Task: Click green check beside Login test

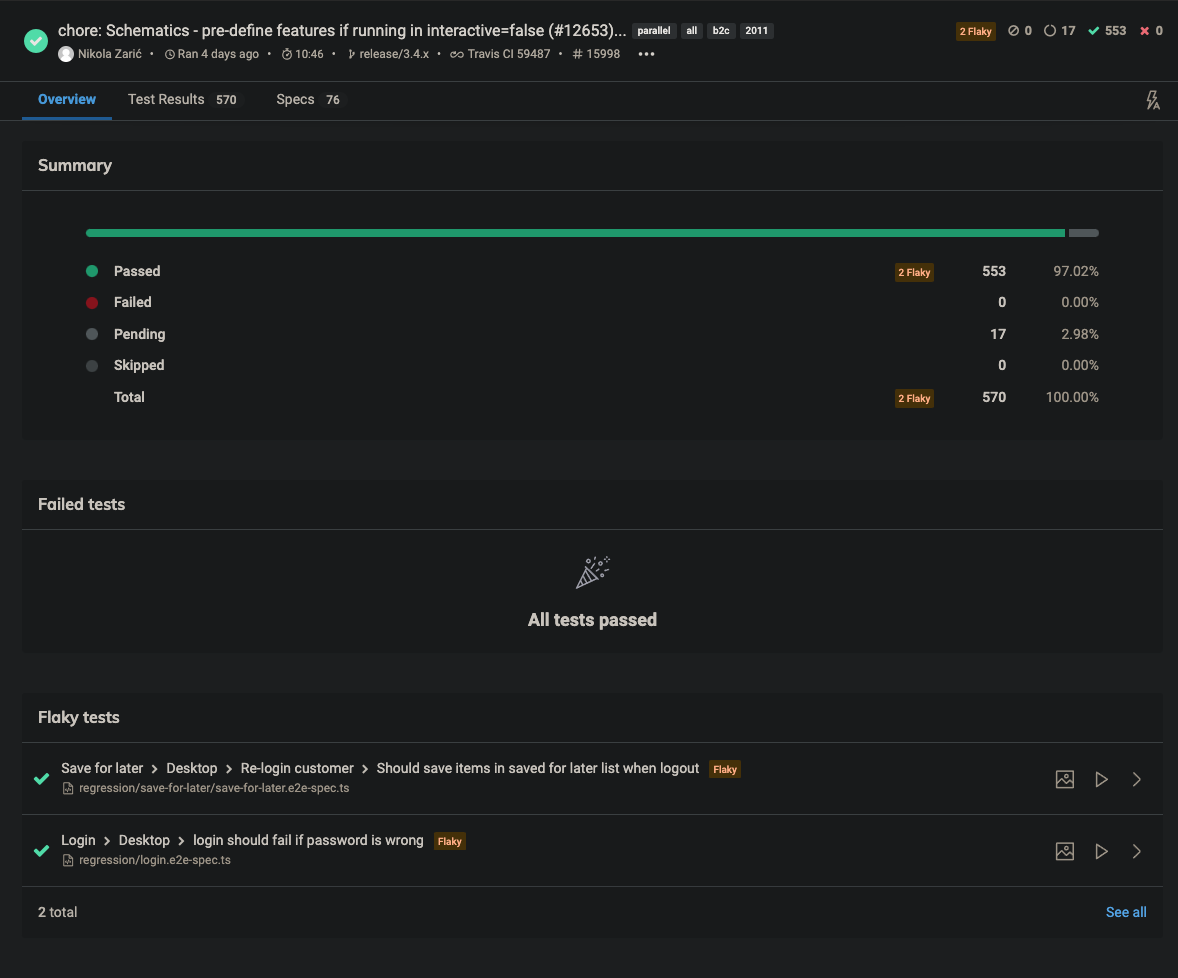Action: coord(41,851)
